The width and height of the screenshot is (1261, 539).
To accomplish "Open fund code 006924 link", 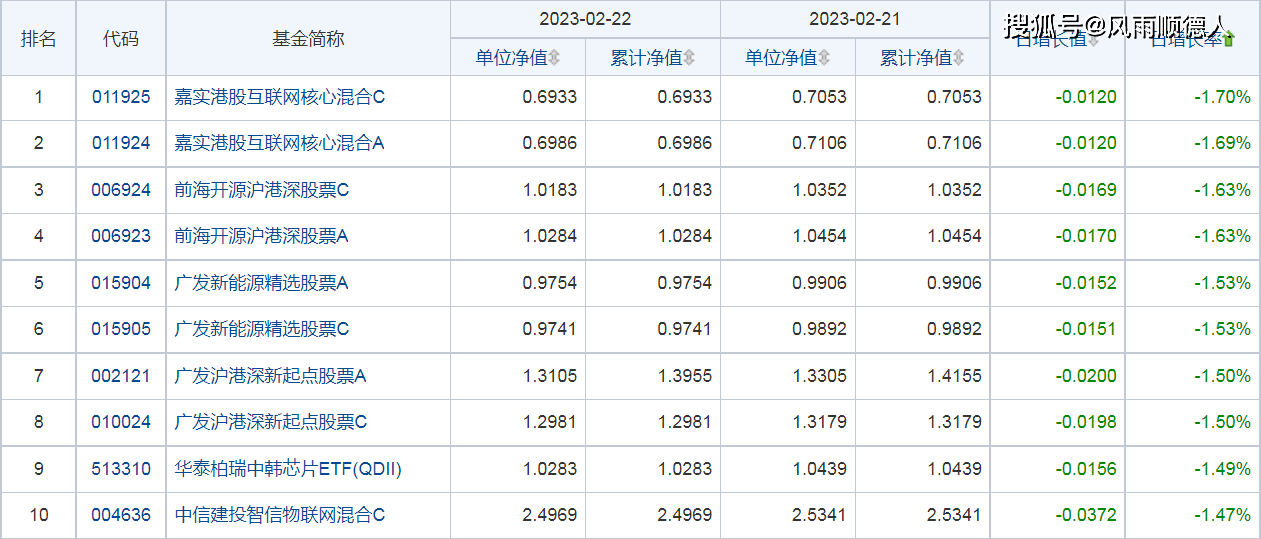I will pos(121,190).
